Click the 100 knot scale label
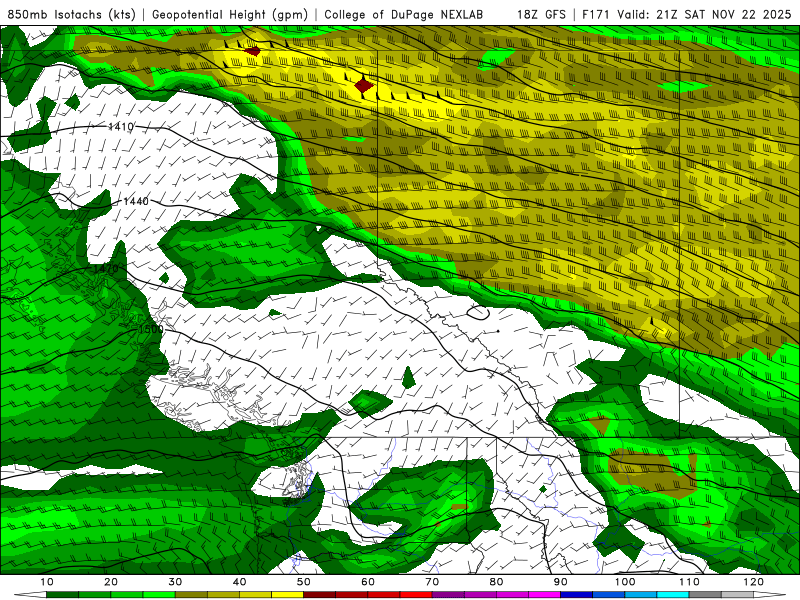This screenshot has height=600, width=800. (x=625, y=582)
